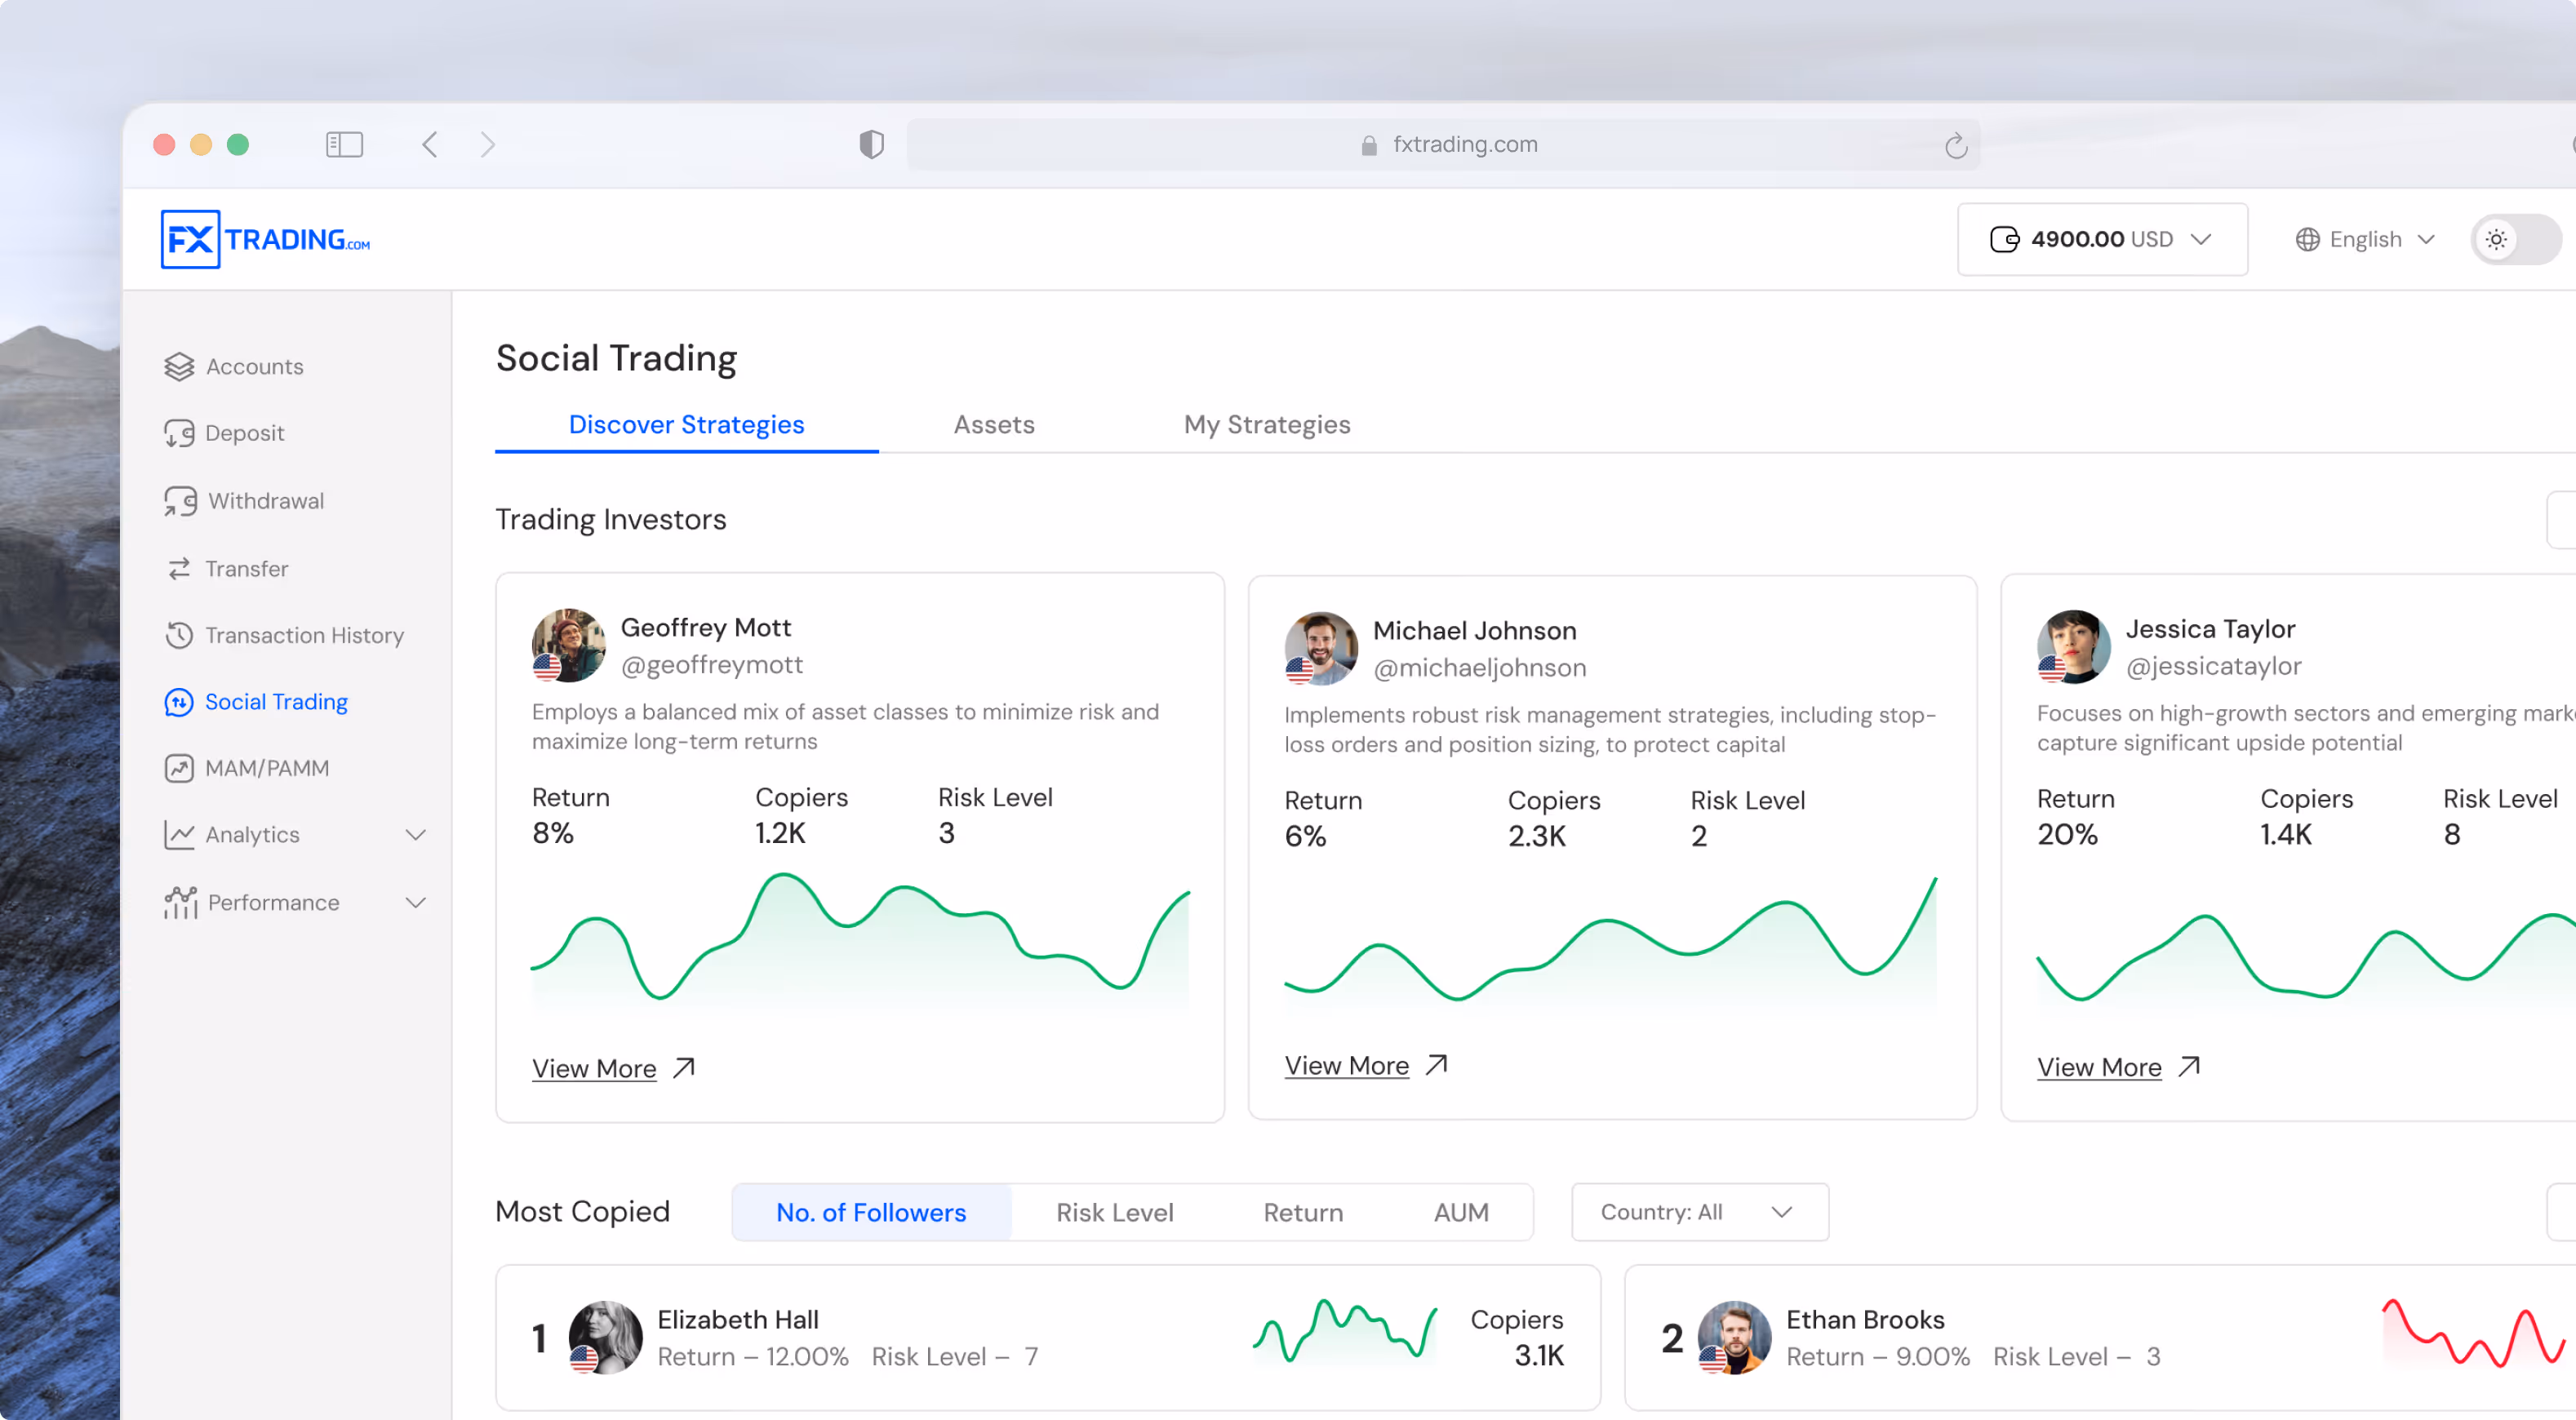This screenshot has height=1420, width=2576.
Task: Click the browser sidebar toggle icon
Action: (344, 144)
